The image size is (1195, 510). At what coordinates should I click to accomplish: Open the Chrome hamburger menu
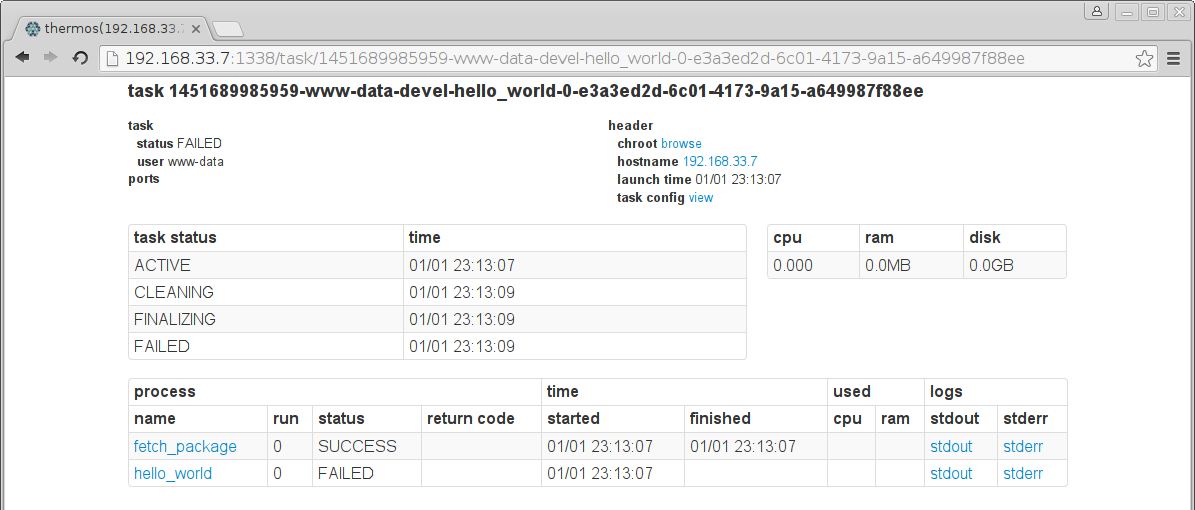pos(1174,59)
